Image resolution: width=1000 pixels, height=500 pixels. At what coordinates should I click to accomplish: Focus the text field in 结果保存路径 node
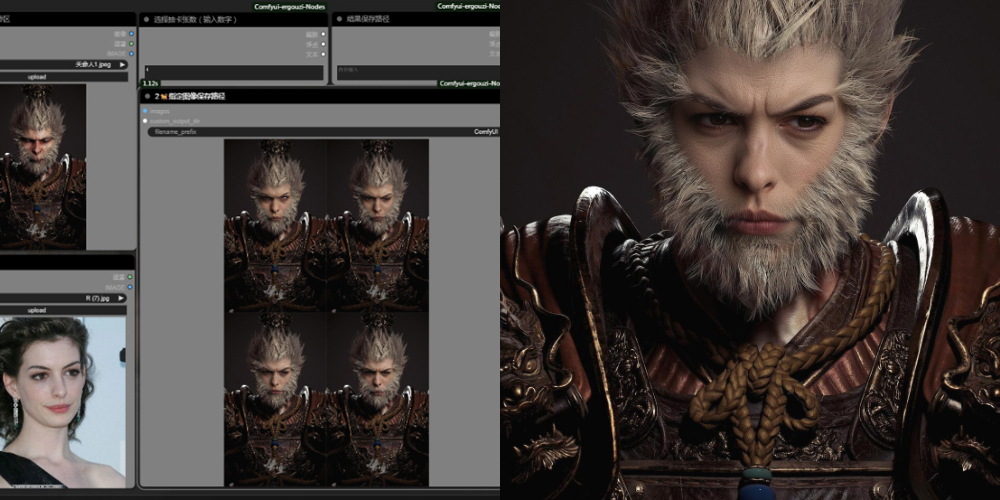(x=418, y=72)
